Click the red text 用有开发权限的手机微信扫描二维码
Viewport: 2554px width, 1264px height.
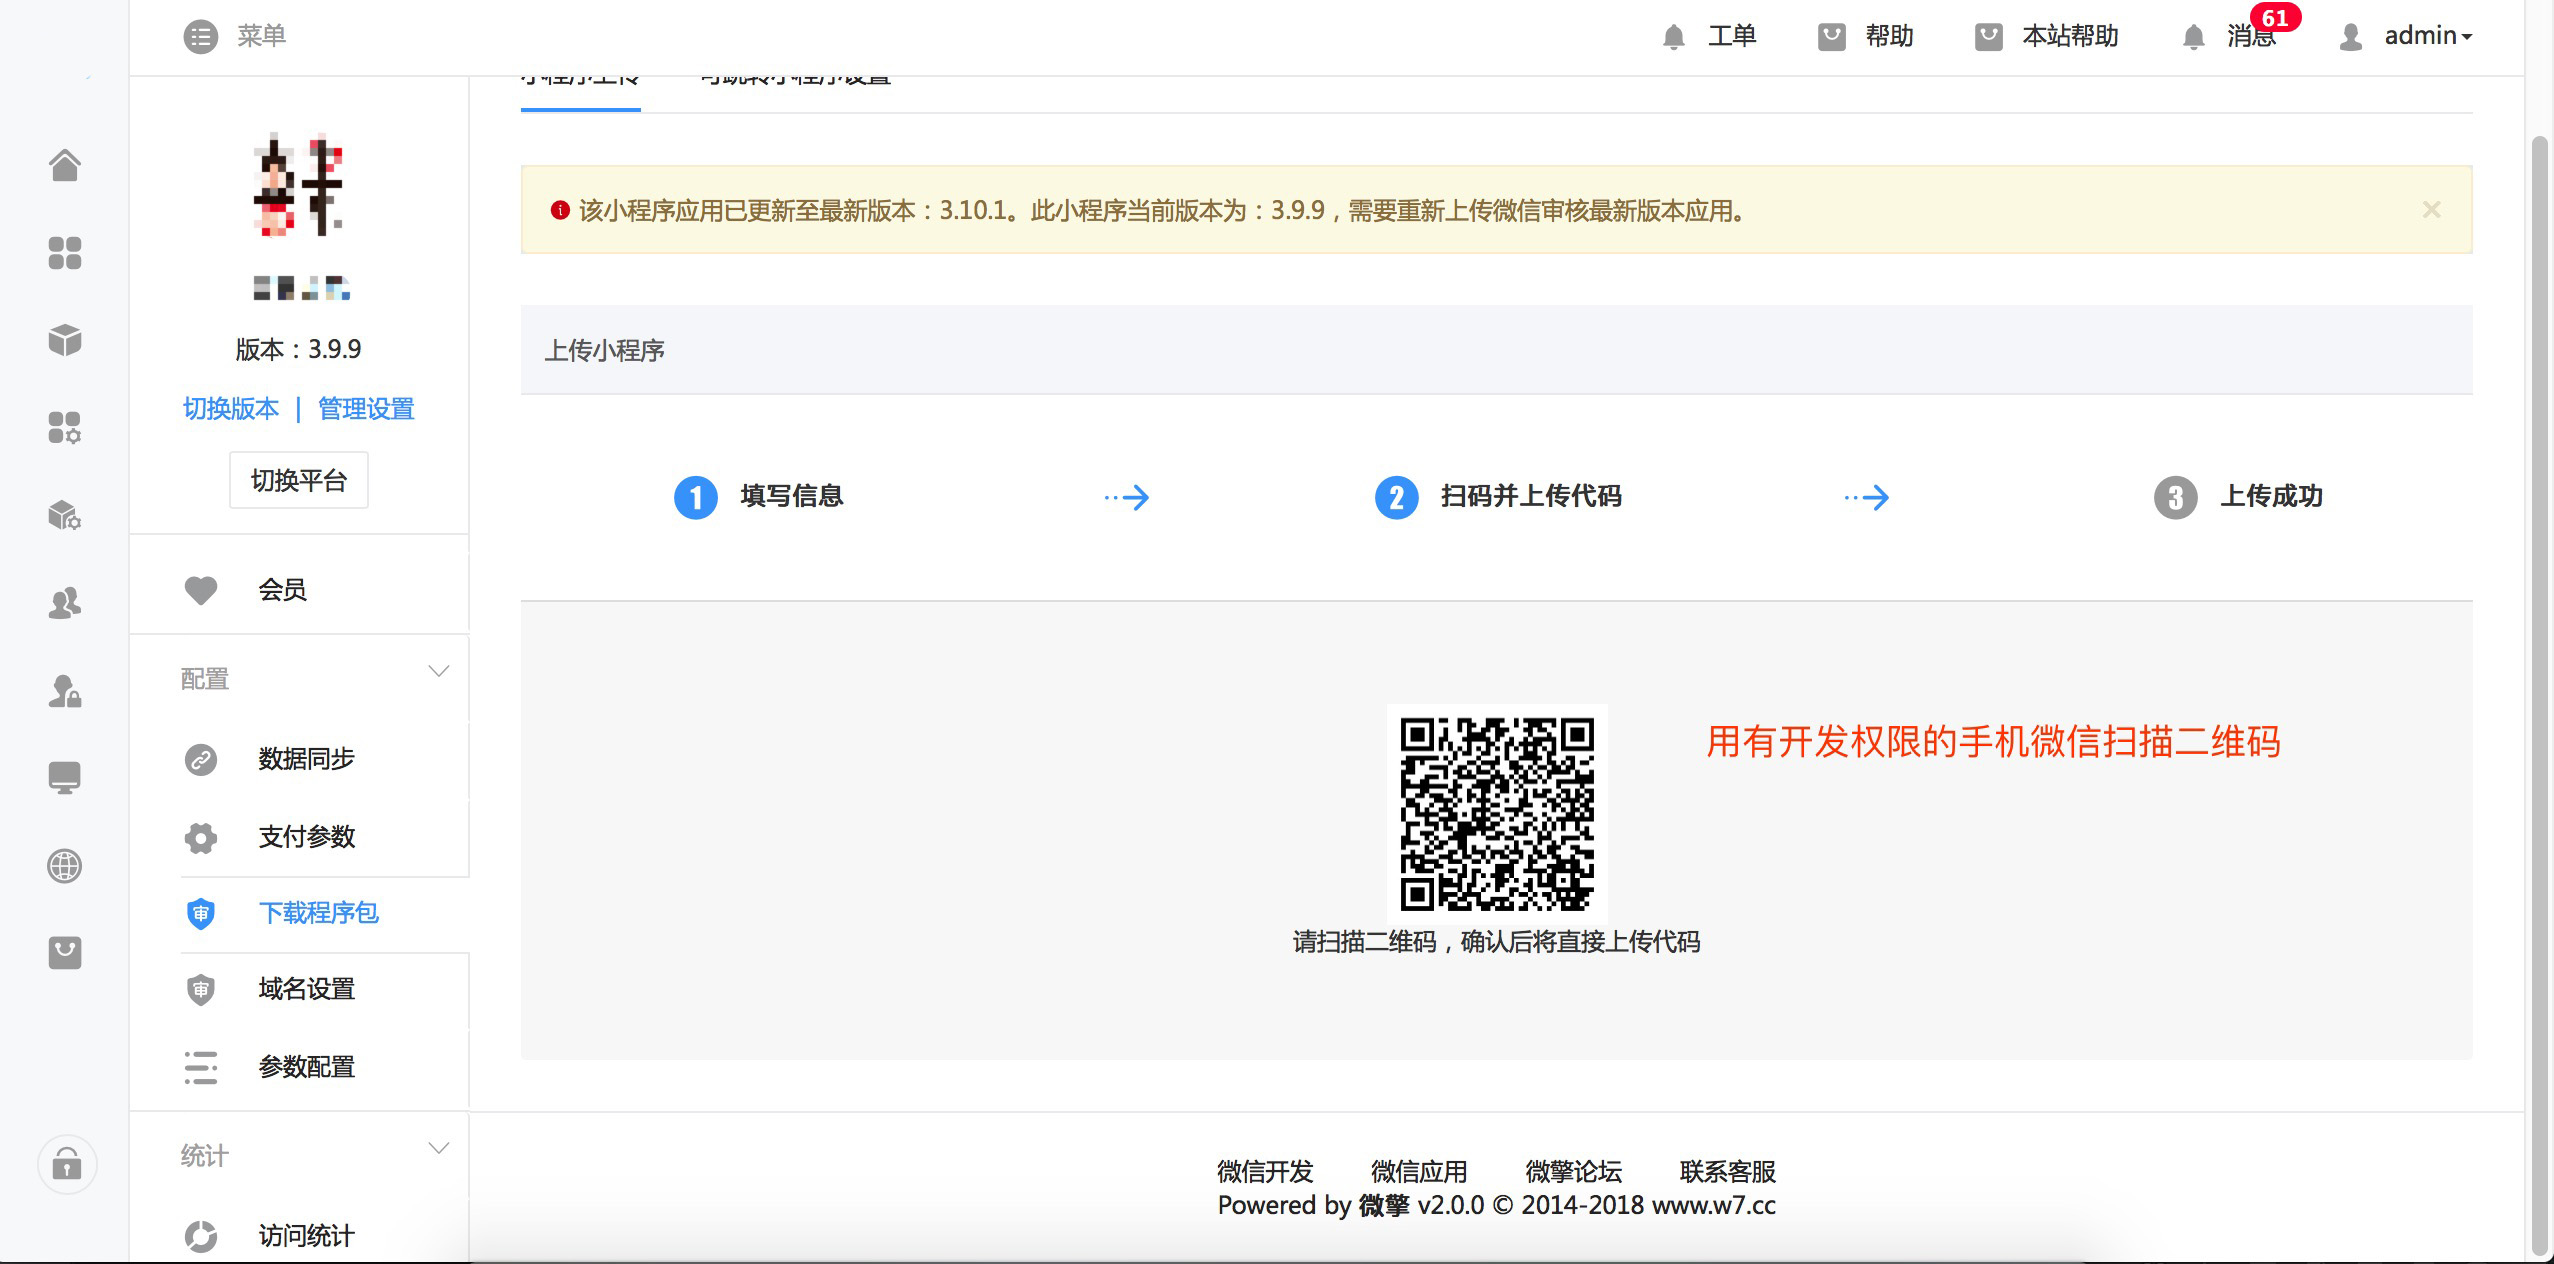point(1993,742)
